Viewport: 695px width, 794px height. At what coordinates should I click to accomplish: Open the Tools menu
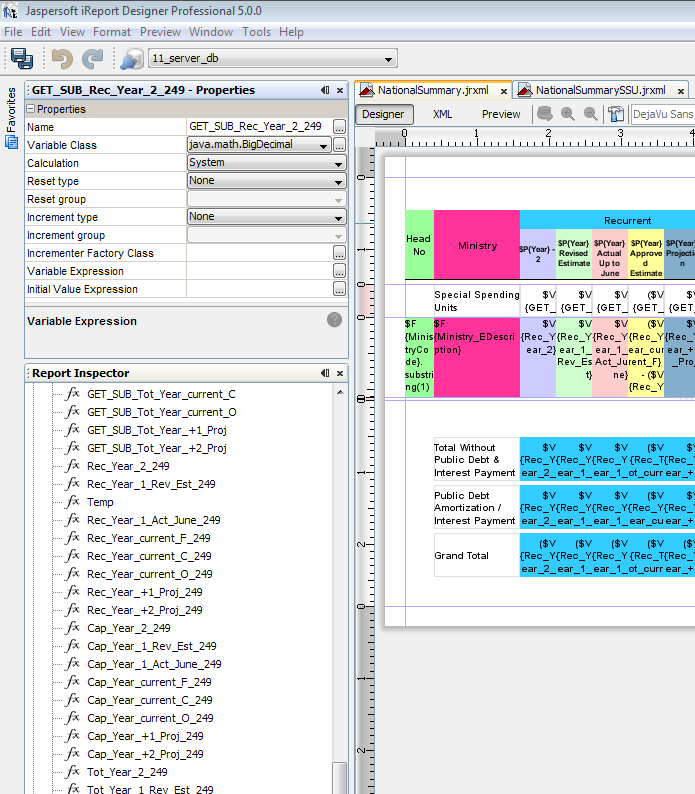pos(256,32)
